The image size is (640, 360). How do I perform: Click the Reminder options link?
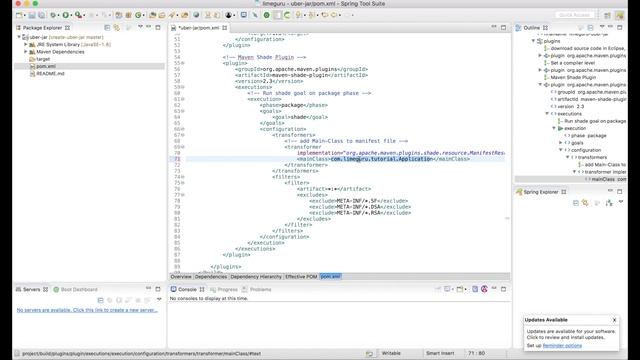562,345
